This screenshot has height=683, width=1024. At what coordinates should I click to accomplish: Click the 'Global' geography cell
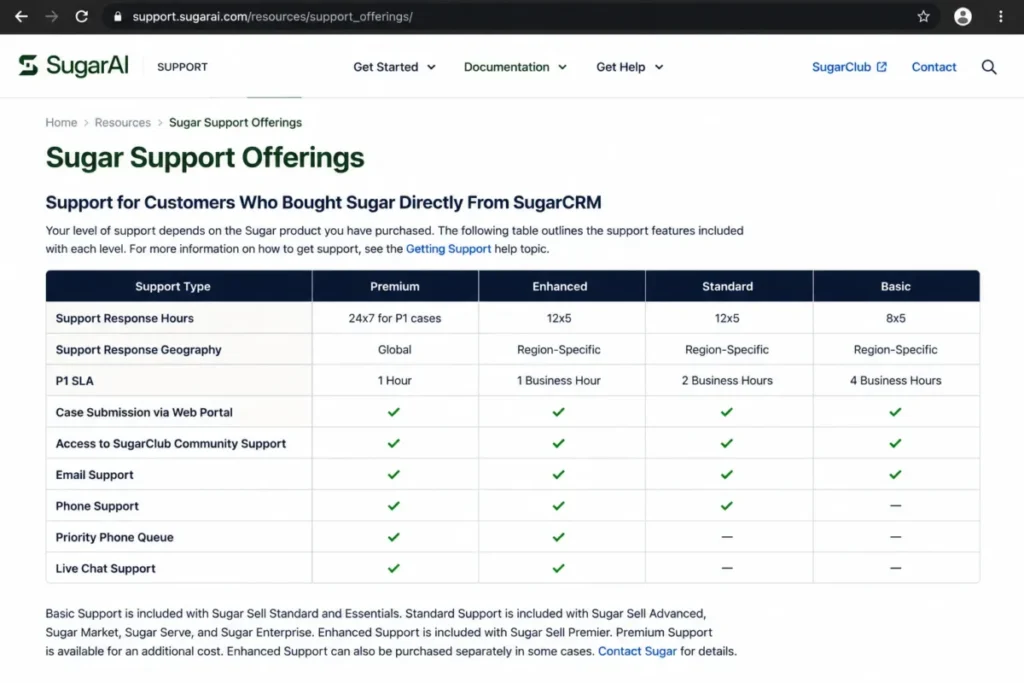[x=394, y=349]
